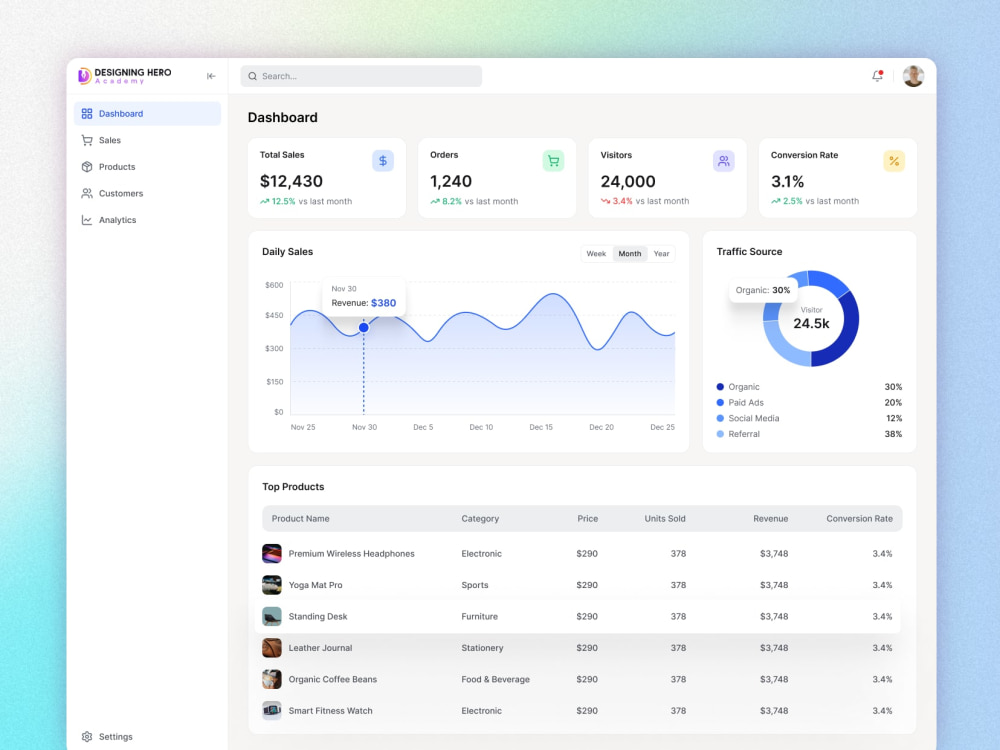Click the "Sports" category cell
The width and height of the screenshot is (1000, 750).
pyautogui.click(x=474, y=585)
